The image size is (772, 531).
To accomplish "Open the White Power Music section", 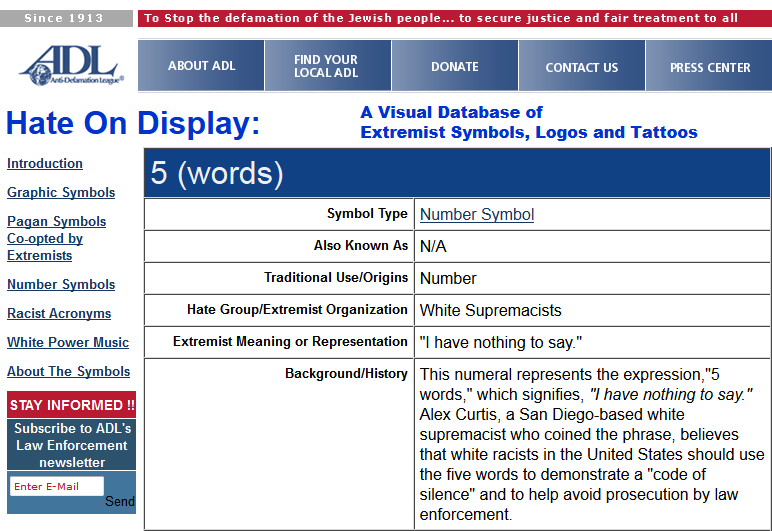I will [x=68, y=342].
